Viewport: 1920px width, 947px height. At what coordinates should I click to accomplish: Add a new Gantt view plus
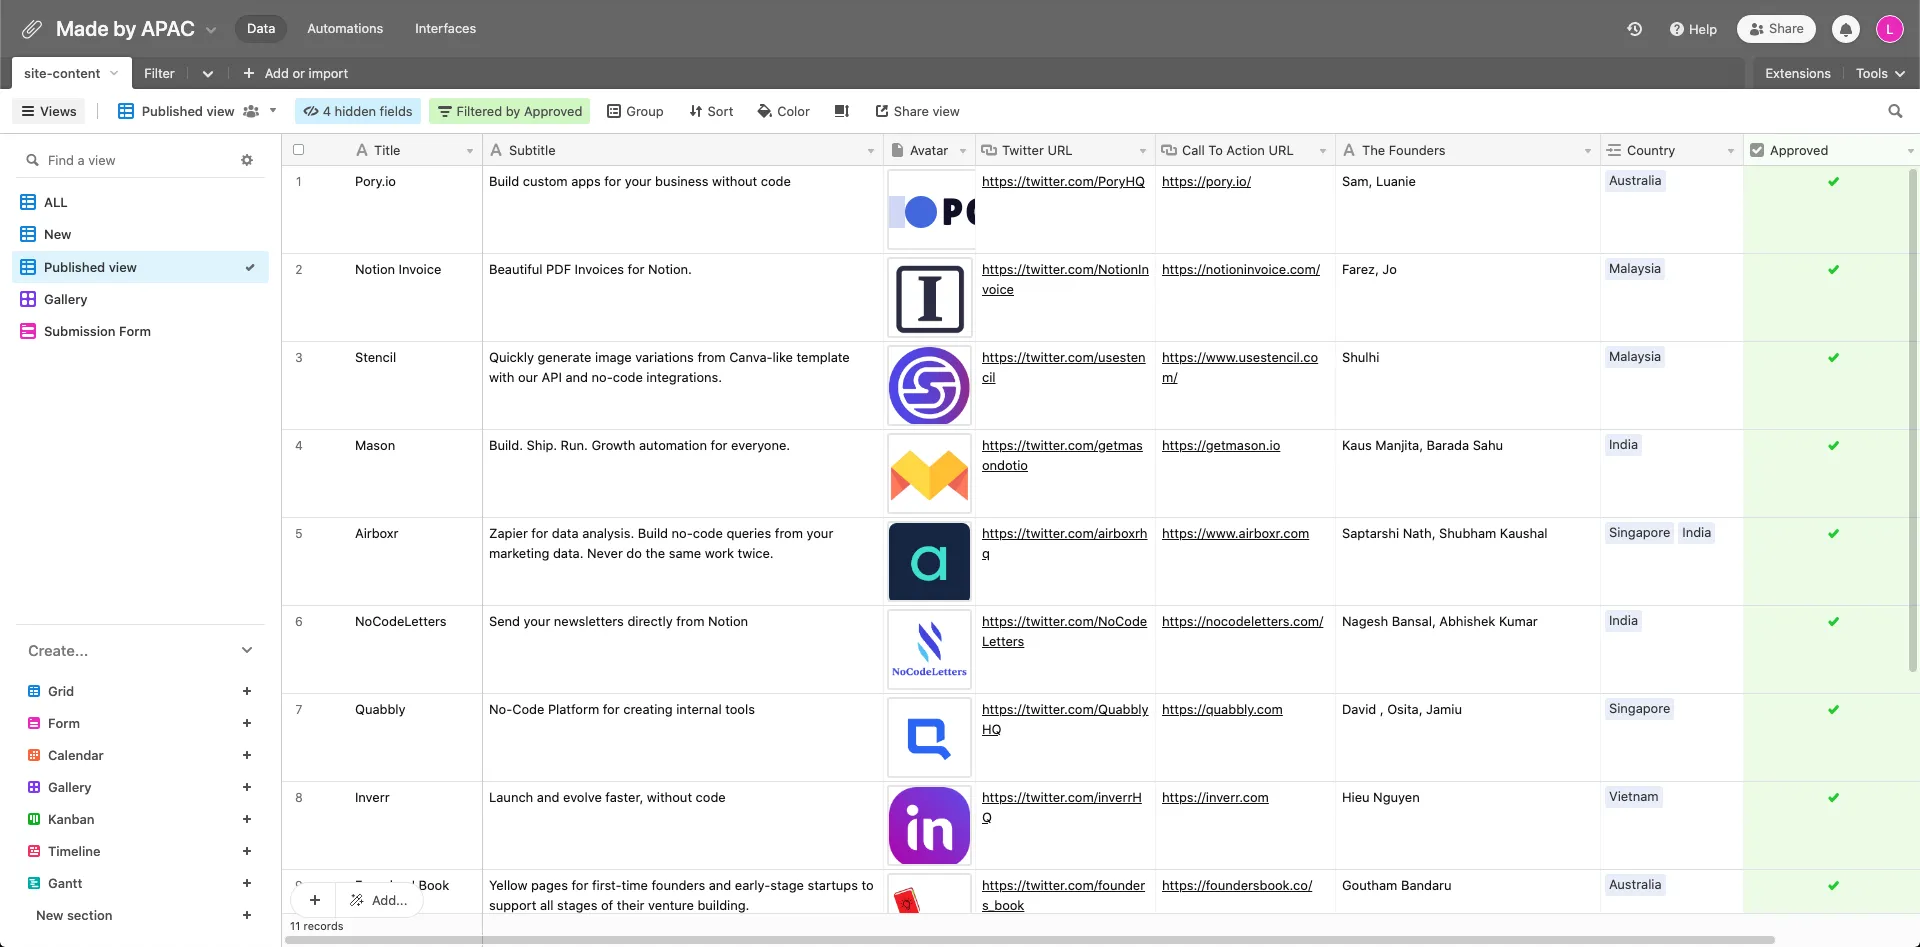[x=246, y=883]
